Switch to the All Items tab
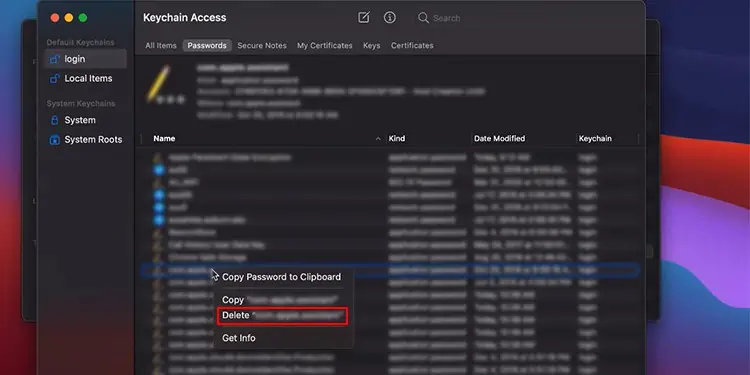 pos(161,45)
